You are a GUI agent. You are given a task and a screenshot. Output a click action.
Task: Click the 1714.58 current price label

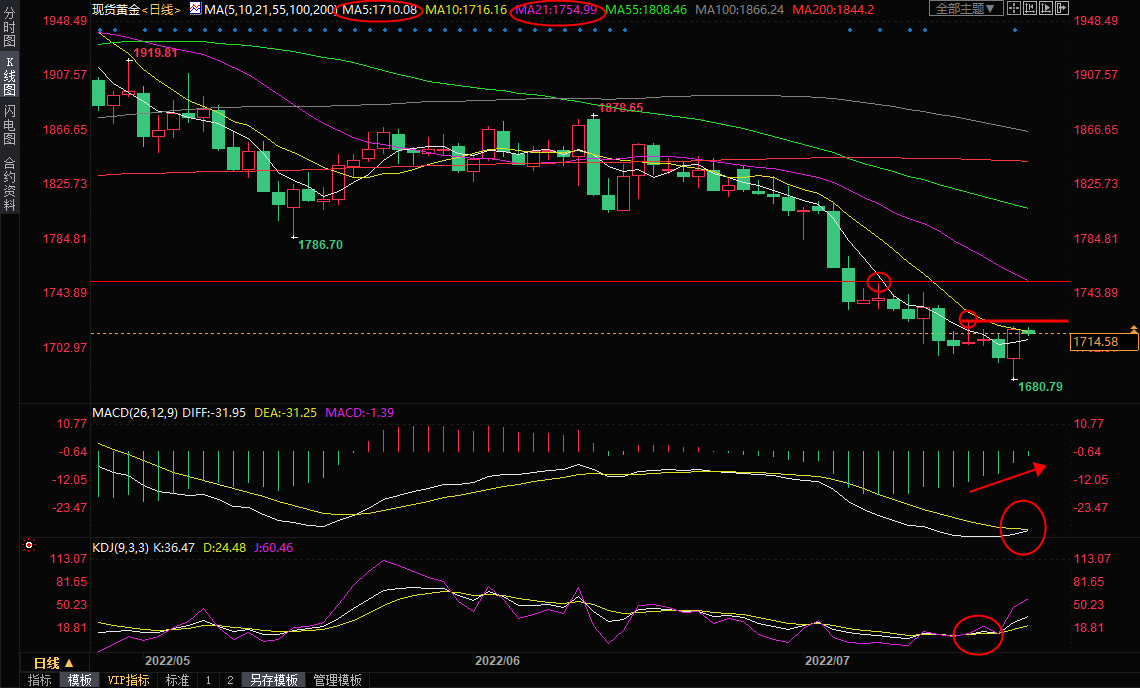pyautogui.click(x=1104, y=343)
